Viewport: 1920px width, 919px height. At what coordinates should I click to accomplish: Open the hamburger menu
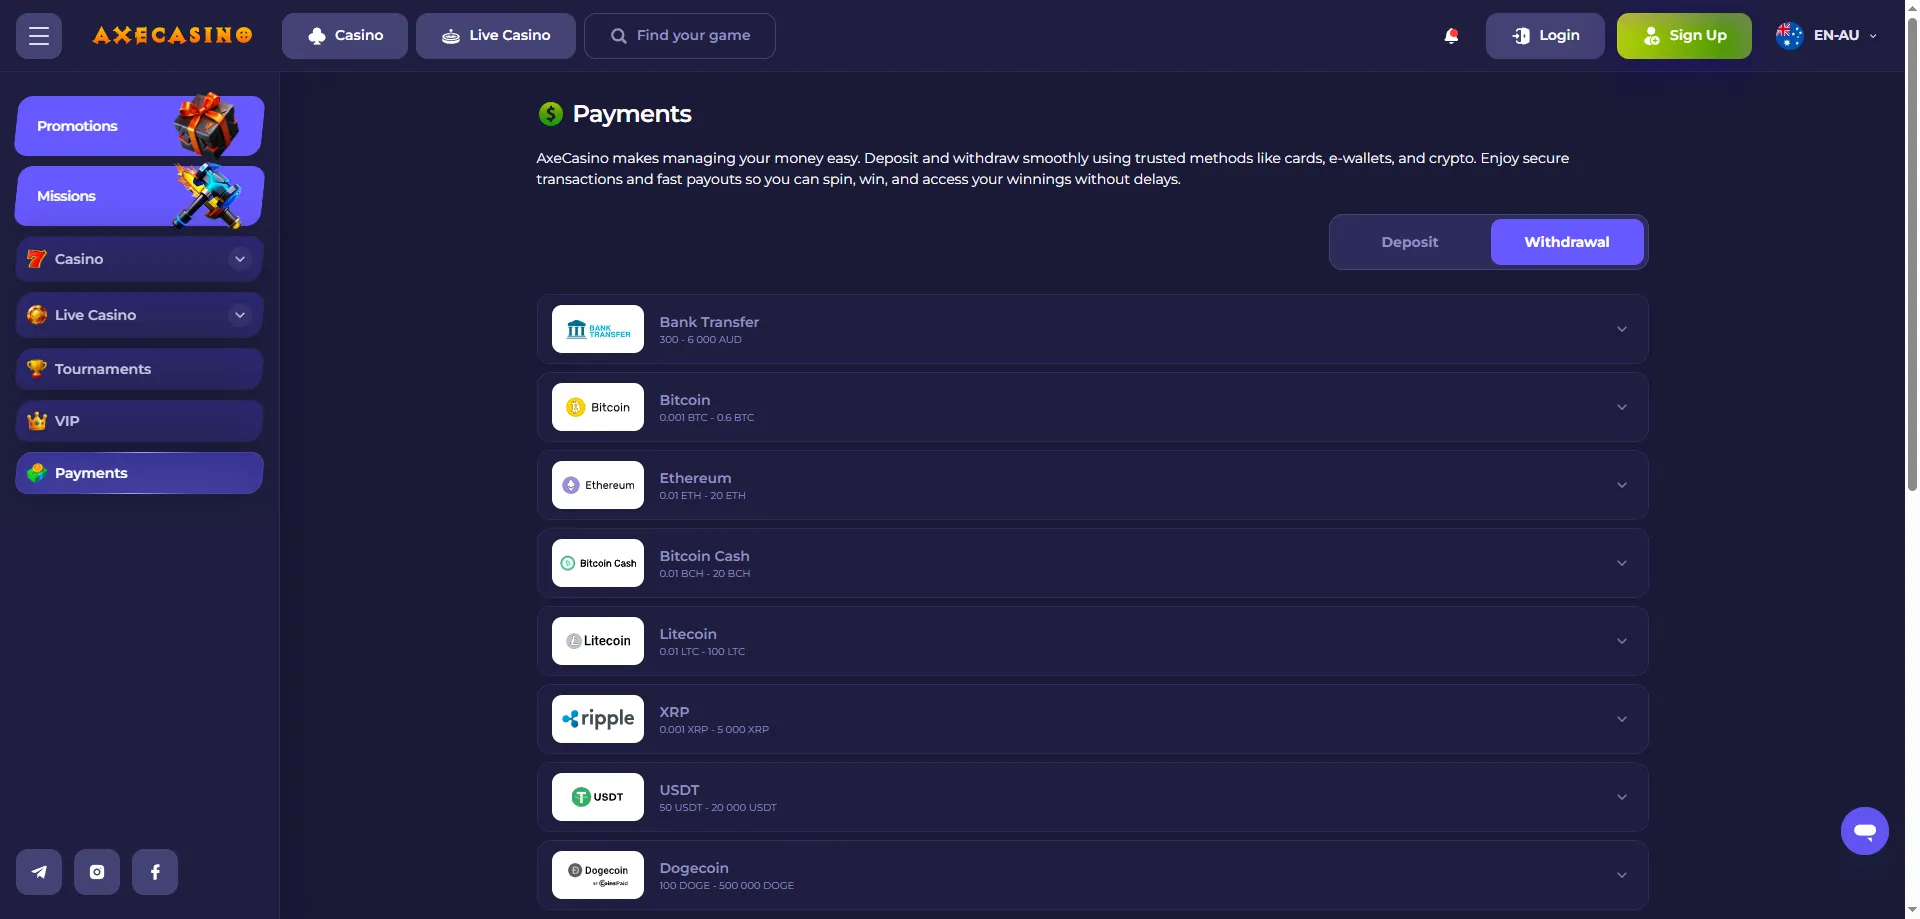39,36
